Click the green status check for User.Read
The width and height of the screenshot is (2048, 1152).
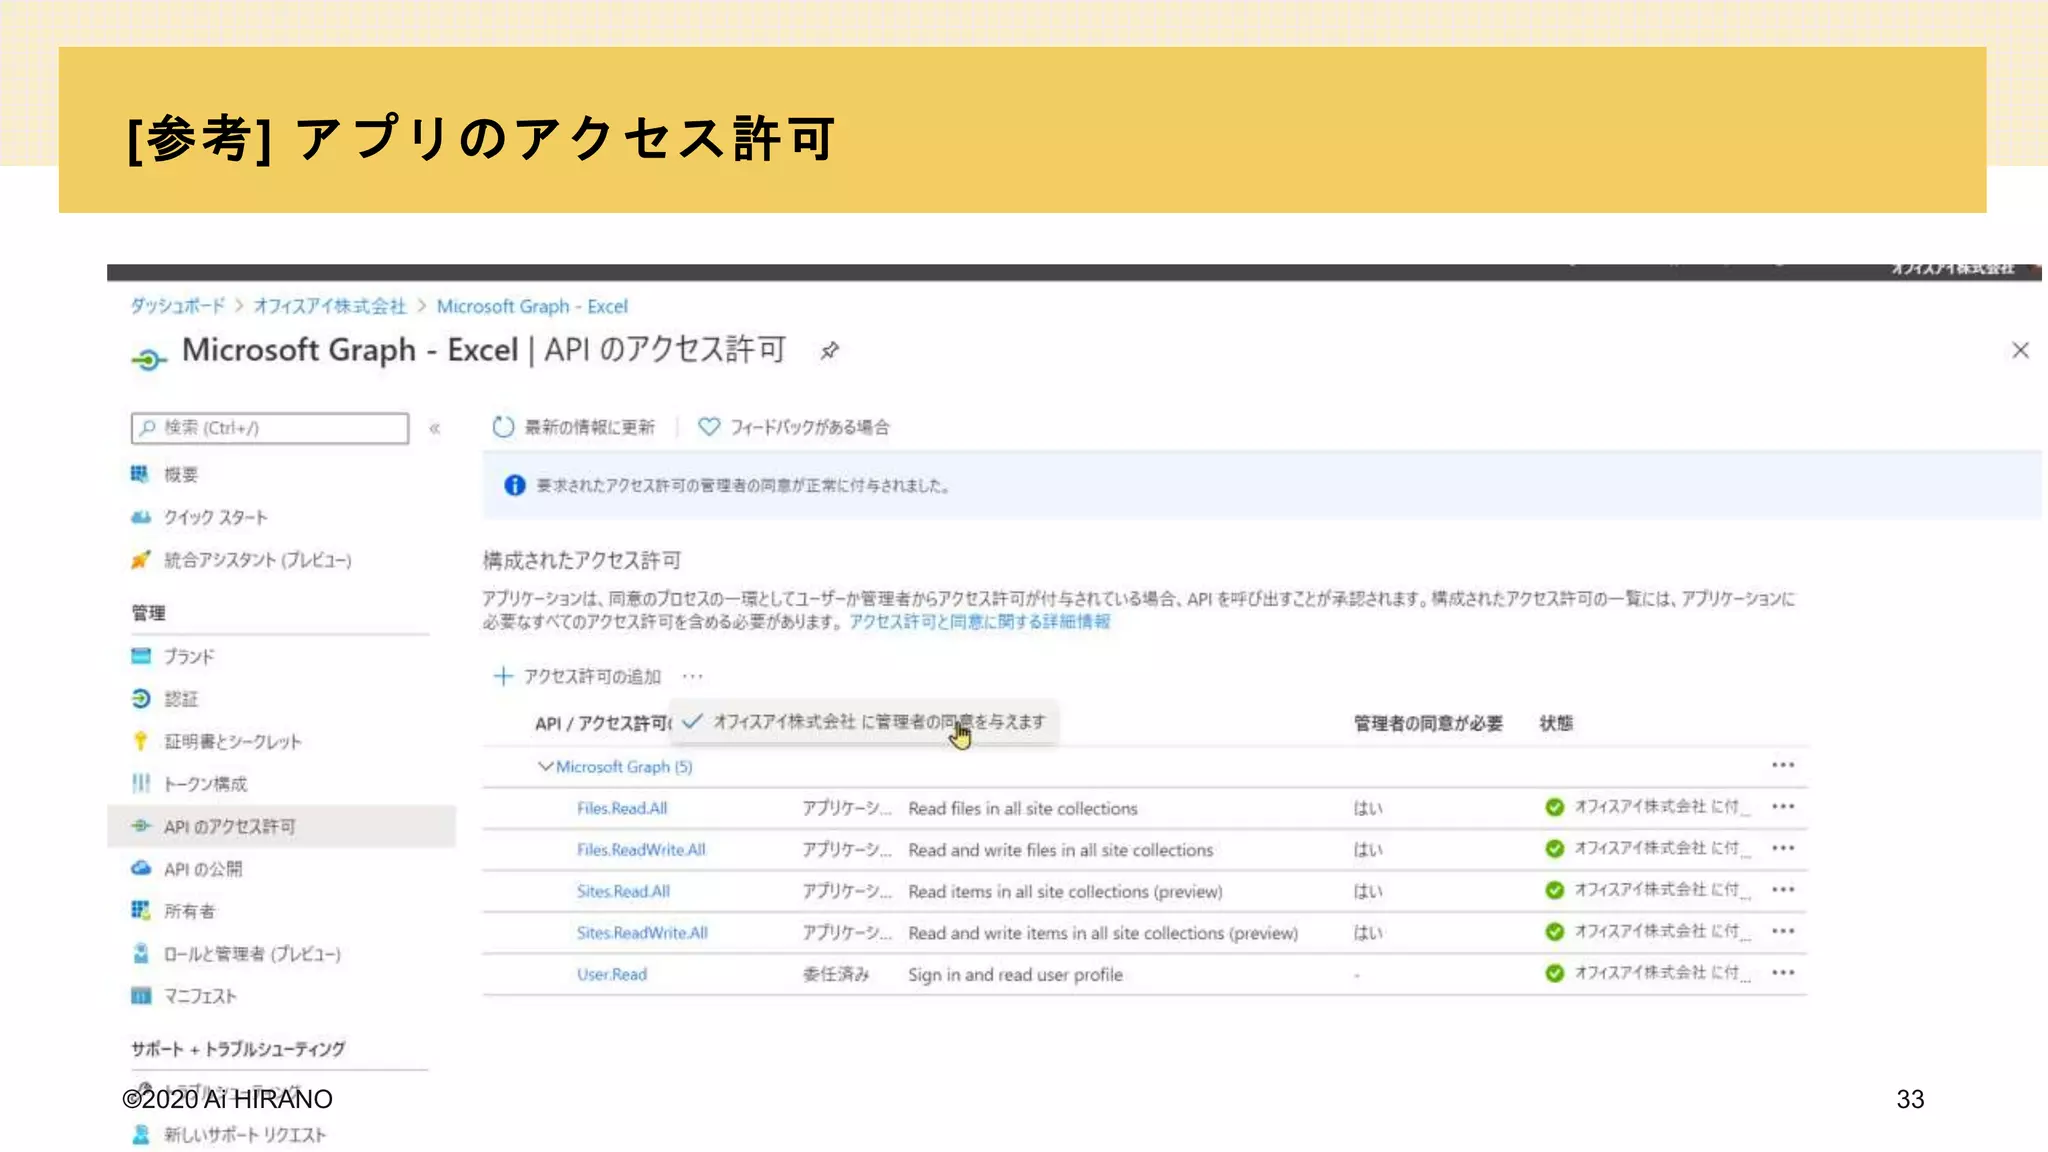(1554, 973)
